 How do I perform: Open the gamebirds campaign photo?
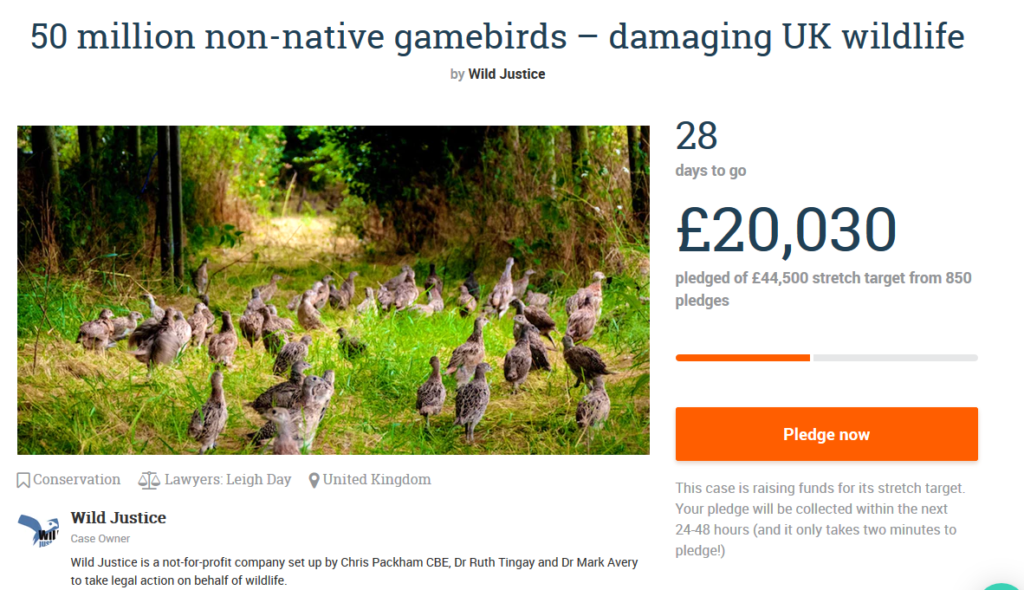333,290
